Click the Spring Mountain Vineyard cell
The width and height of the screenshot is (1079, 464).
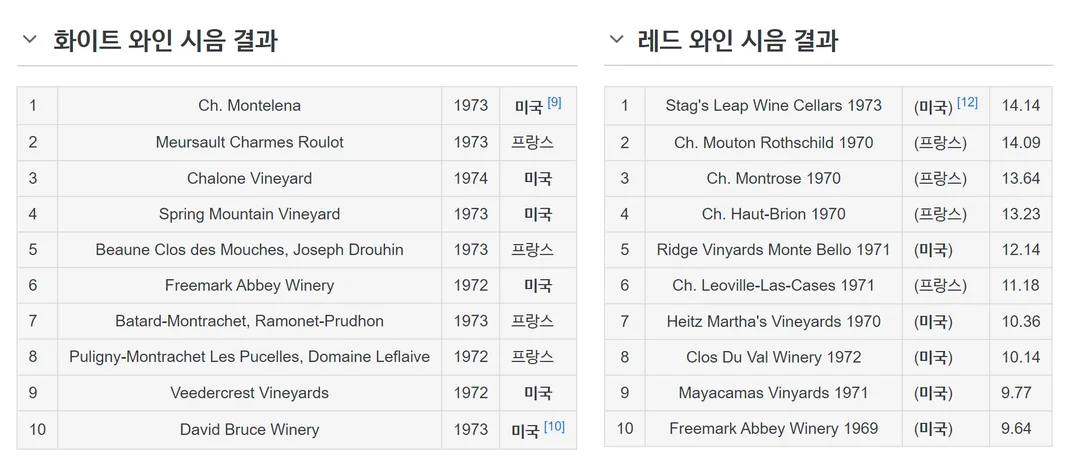pyautogui.click(x=249, y=214)
